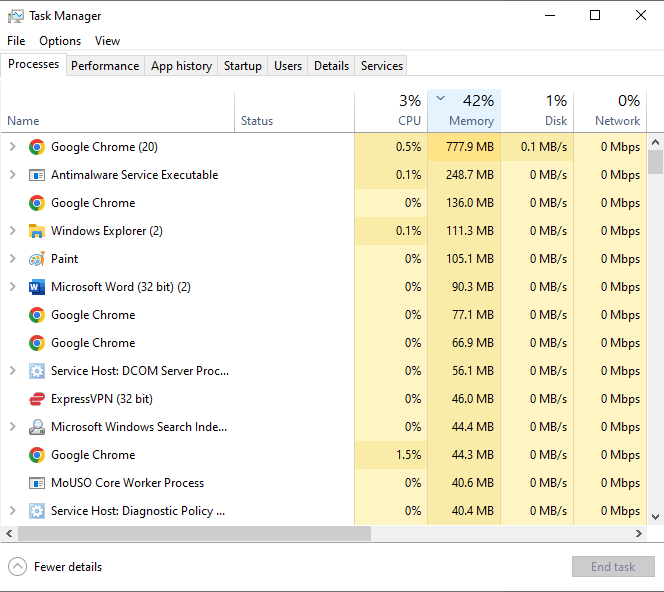
Task: Click the ExpressVPN red icon
Action: pyautogui.click(x=37, y=399)
